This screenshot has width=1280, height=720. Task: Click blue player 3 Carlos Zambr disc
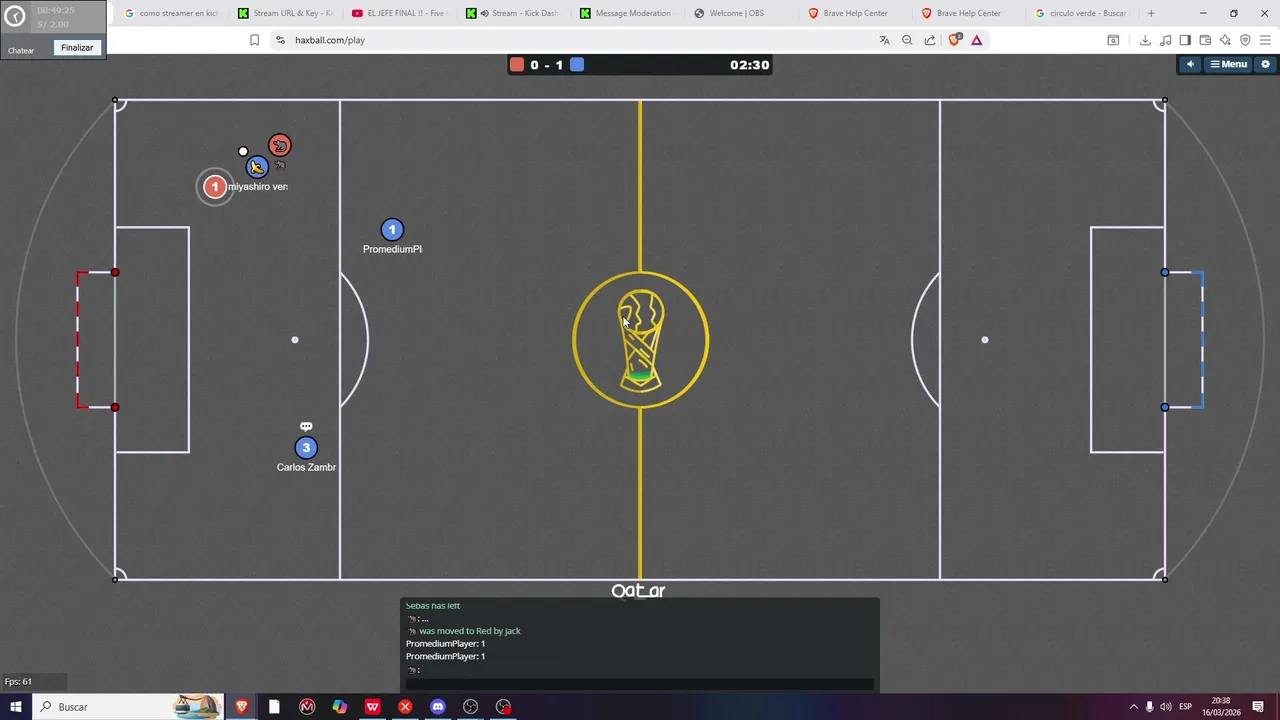(x=306, y=448)
